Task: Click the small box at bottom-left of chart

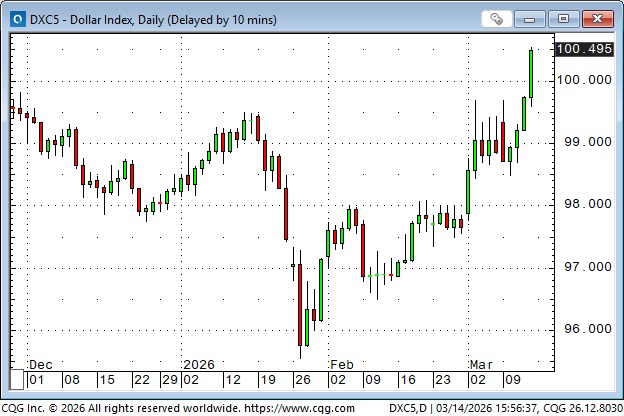Action: click(x=17, y=380)
